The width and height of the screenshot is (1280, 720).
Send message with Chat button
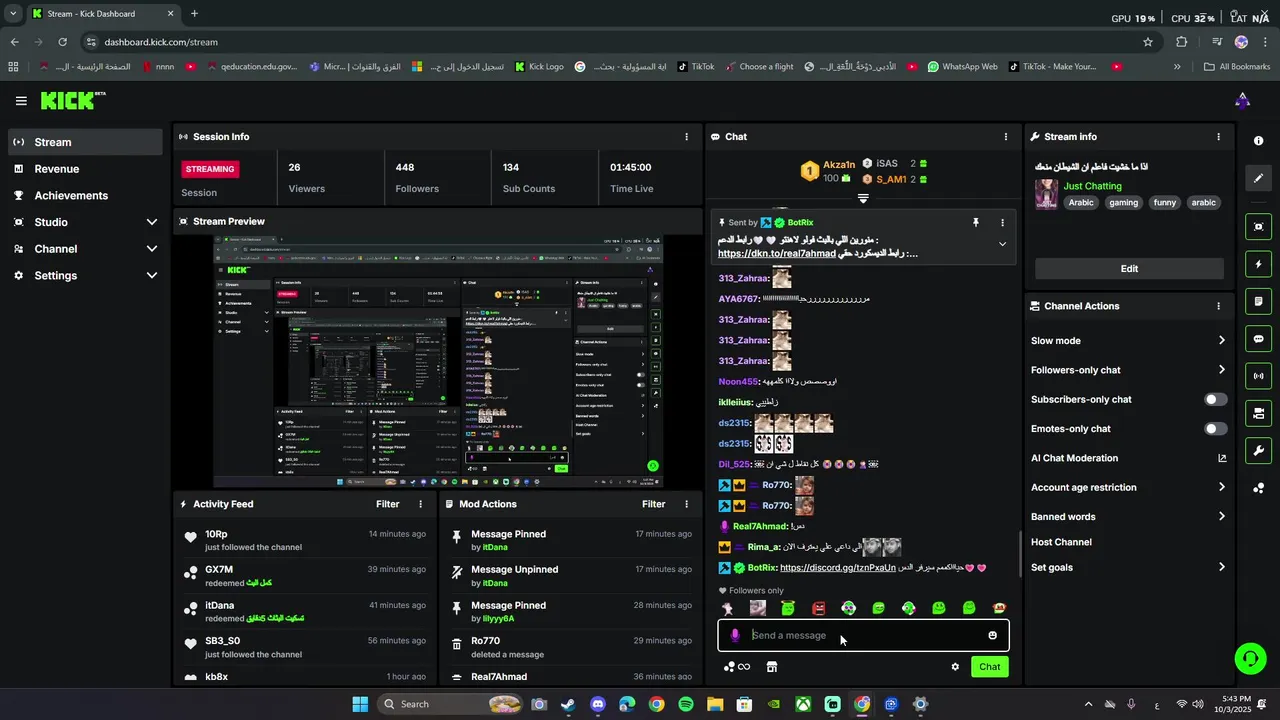coord(989,667)
